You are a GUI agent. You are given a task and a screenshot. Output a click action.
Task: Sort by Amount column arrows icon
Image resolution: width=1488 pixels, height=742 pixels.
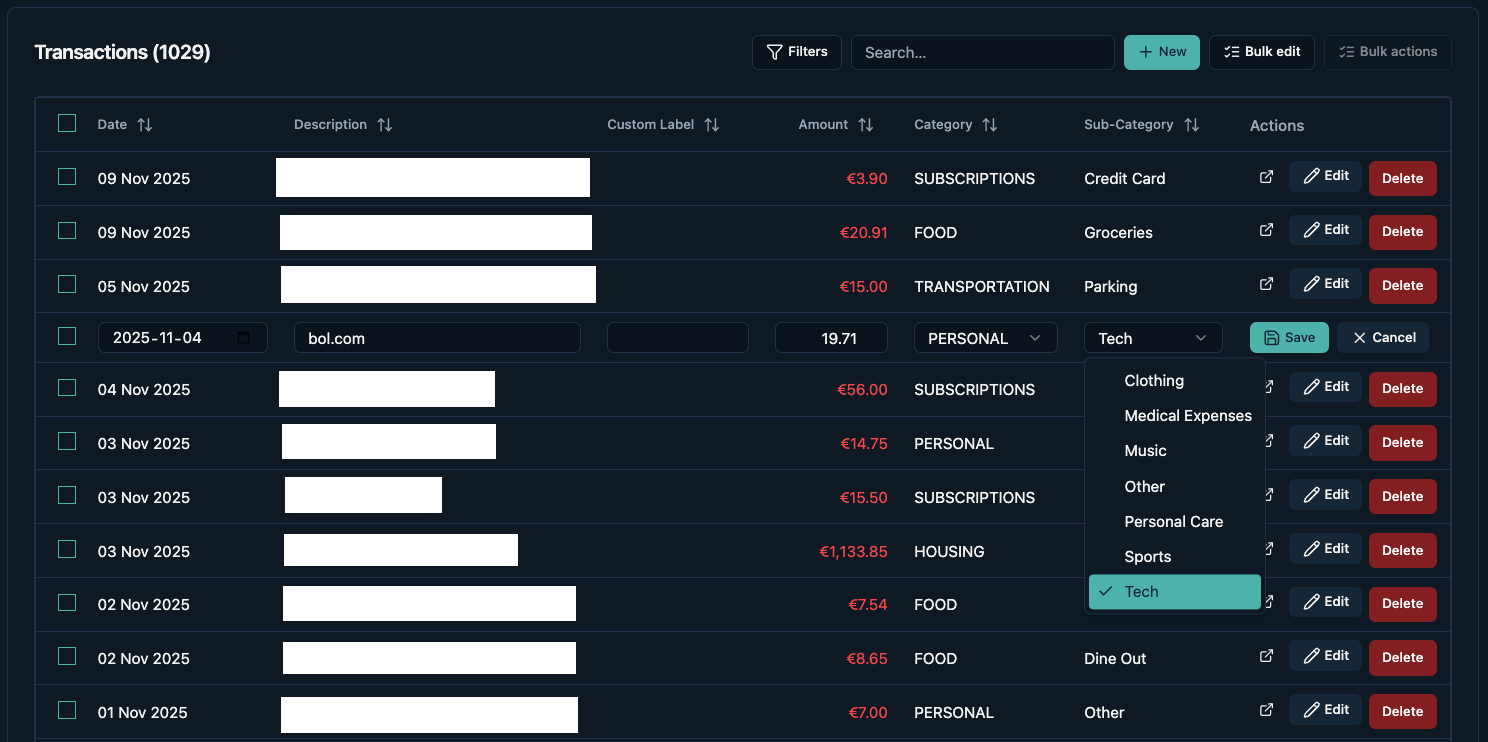pyautogui.click(x=866, y=125)
